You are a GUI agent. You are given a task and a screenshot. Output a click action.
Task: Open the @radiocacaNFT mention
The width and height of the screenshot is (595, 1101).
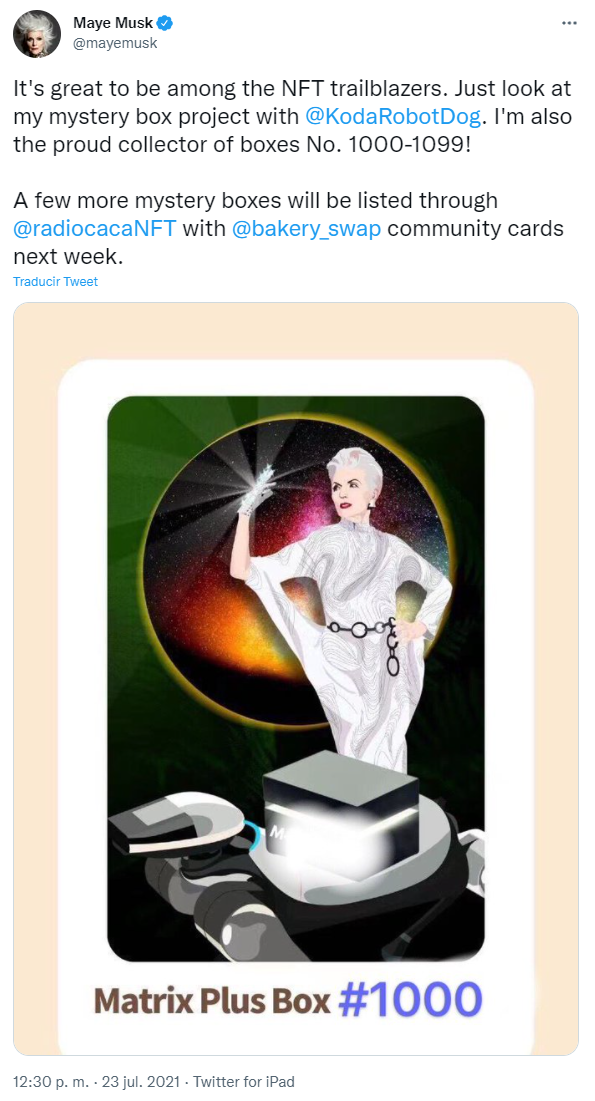[x=94, y=228]
